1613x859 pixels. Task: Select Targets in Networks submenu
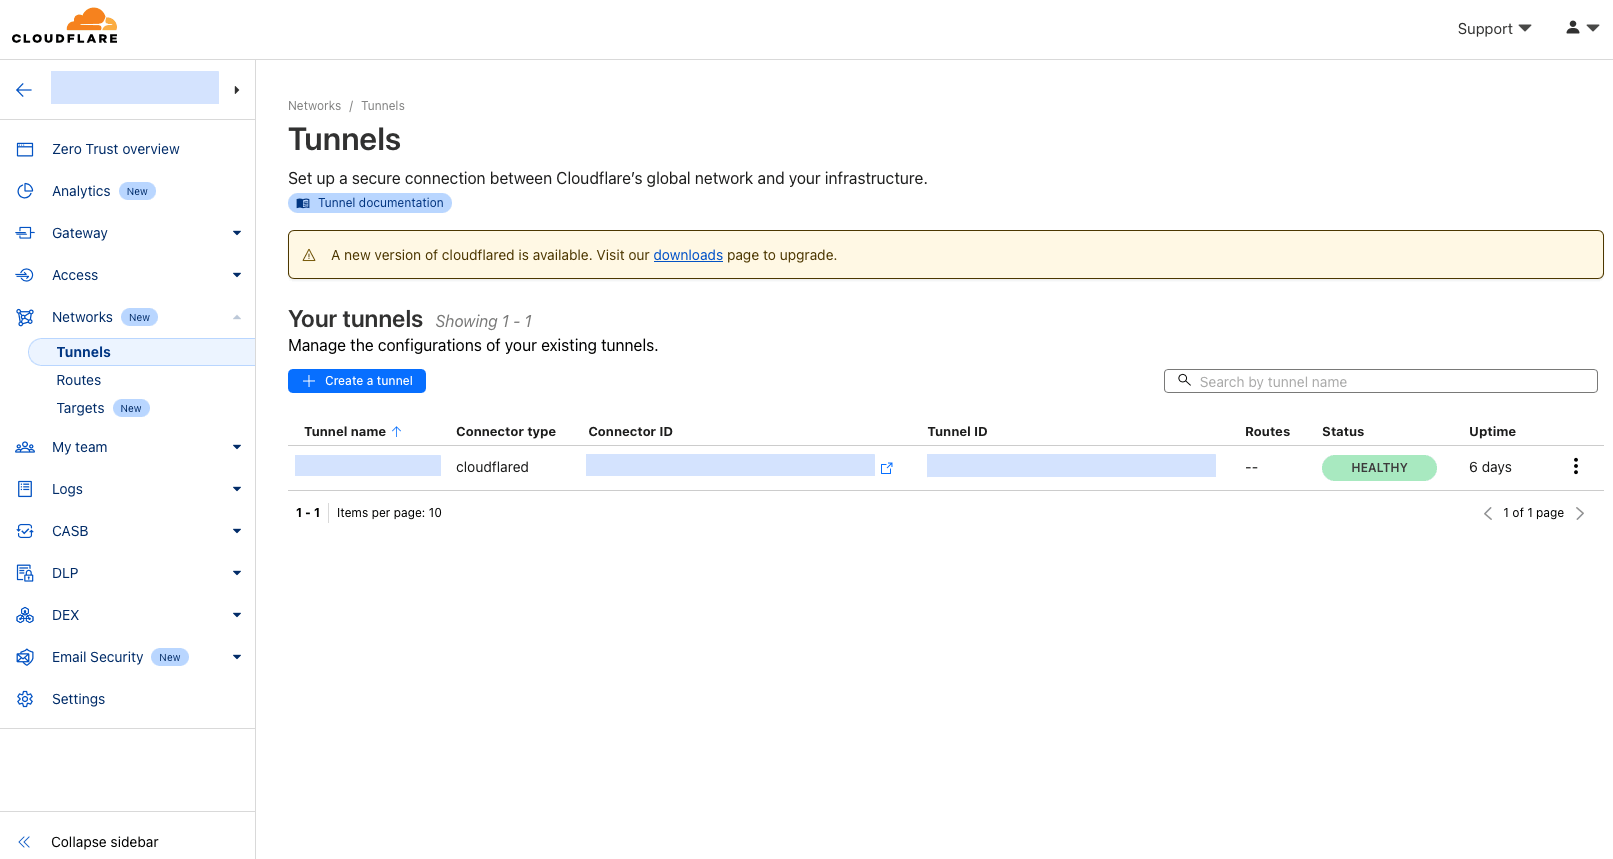click(x=80, y=408)
